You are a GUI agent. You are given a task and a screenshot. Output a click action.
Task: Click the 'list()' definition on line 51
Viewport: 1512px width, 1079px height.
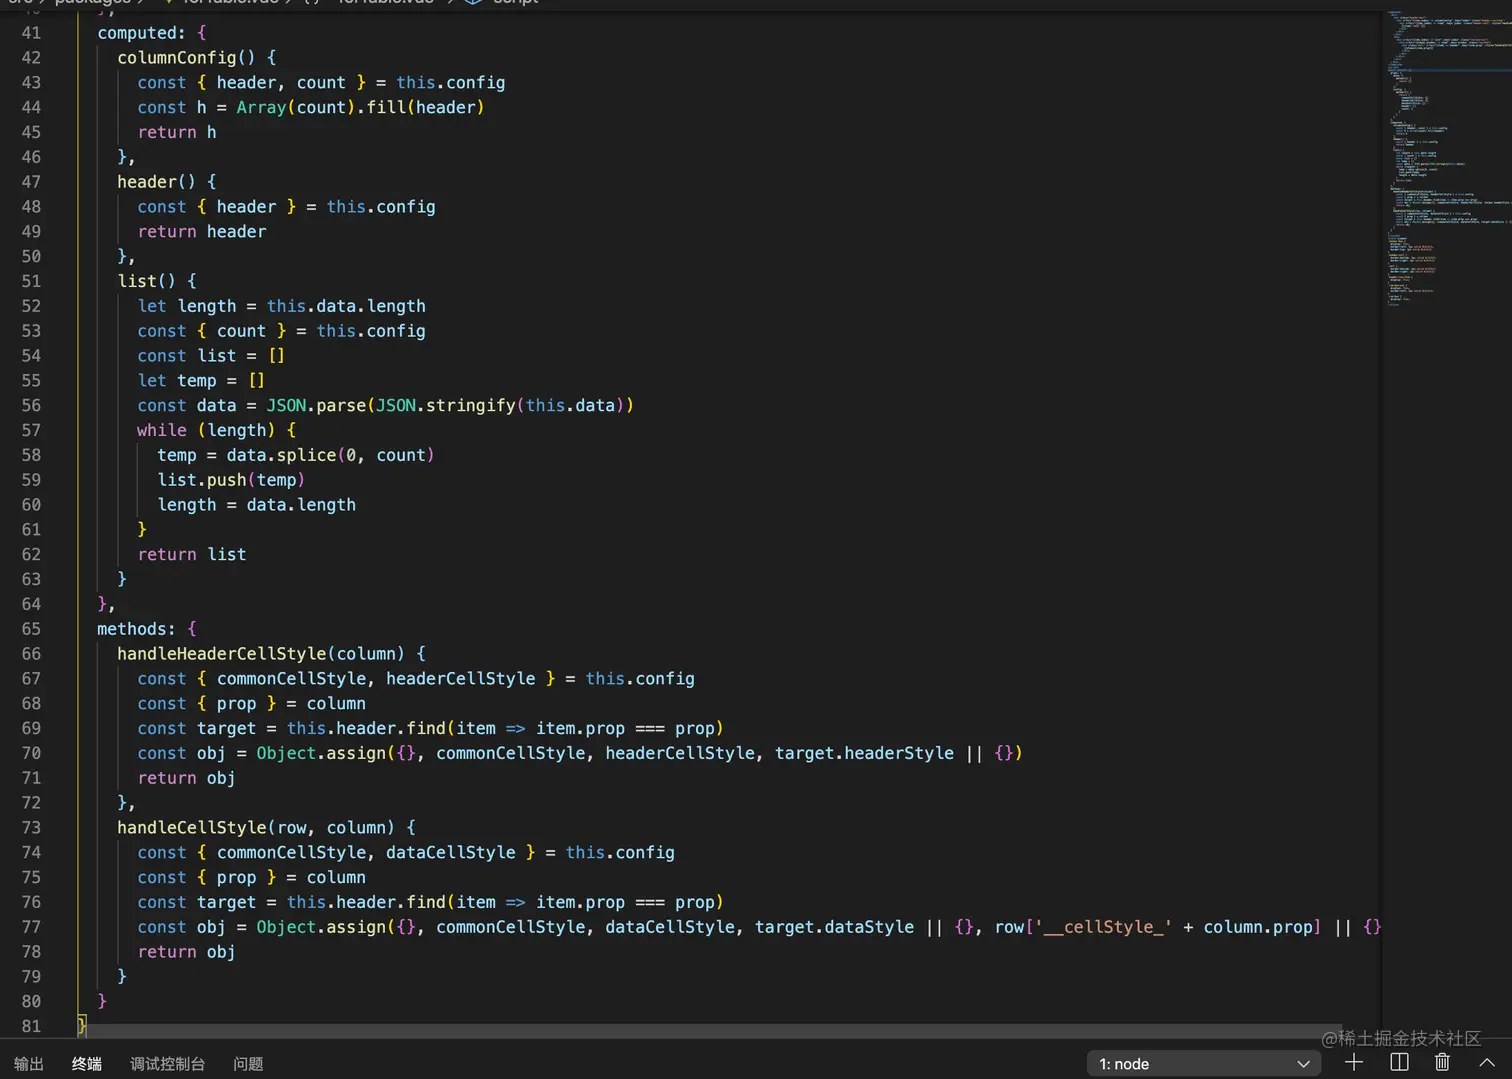pyautogui.click(x=146, y=281)
